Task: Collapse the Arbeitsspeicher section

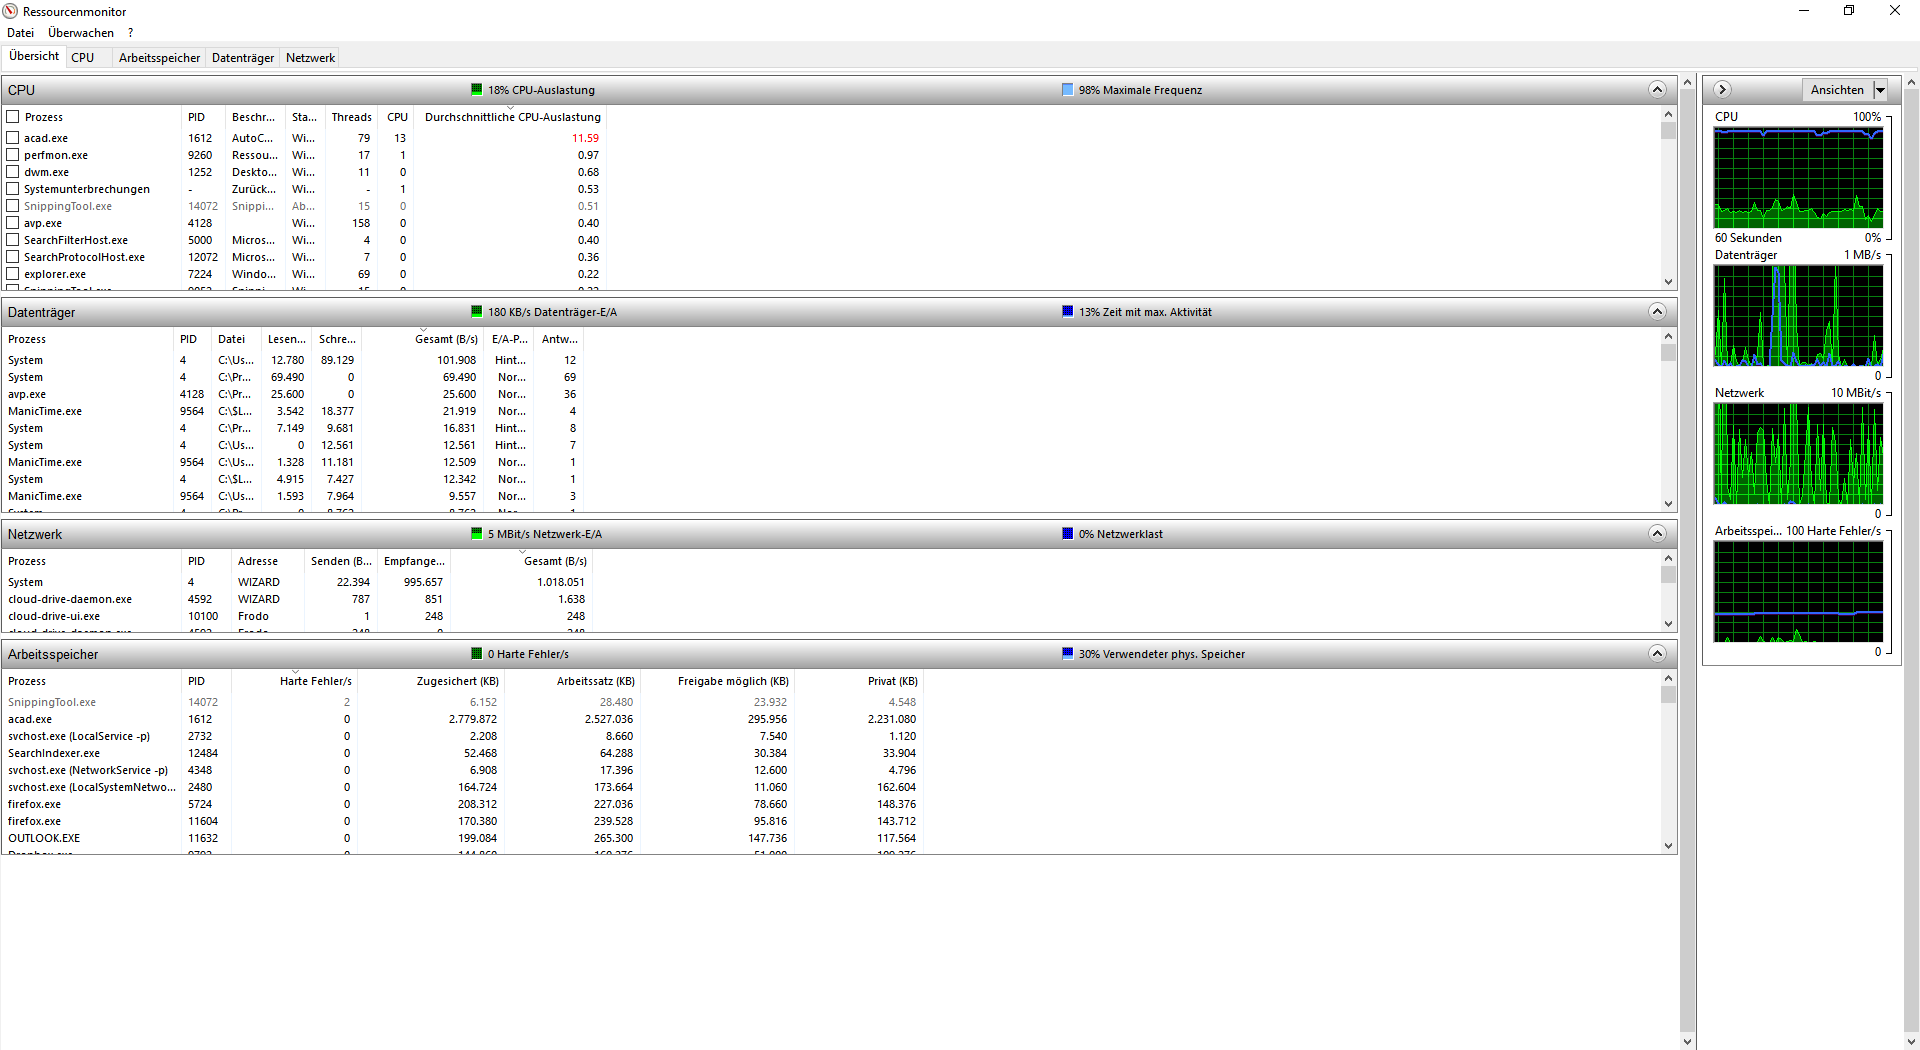Action: [x=1657, y=654]
